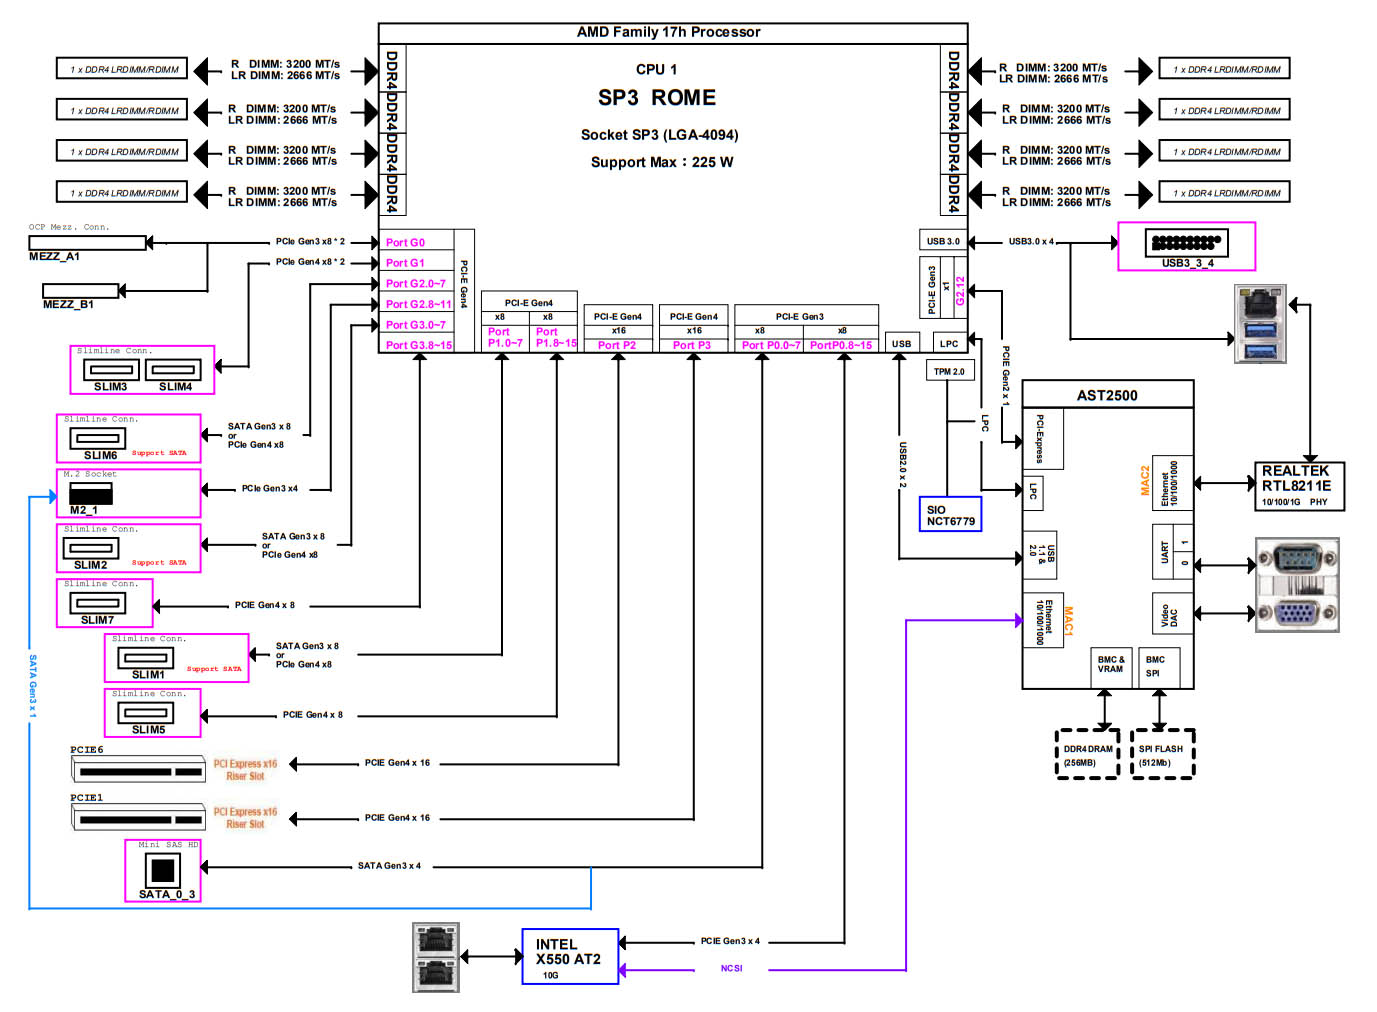
Task: Click the USB3_3_4 header connector graphic
Action: (1185, 242)
